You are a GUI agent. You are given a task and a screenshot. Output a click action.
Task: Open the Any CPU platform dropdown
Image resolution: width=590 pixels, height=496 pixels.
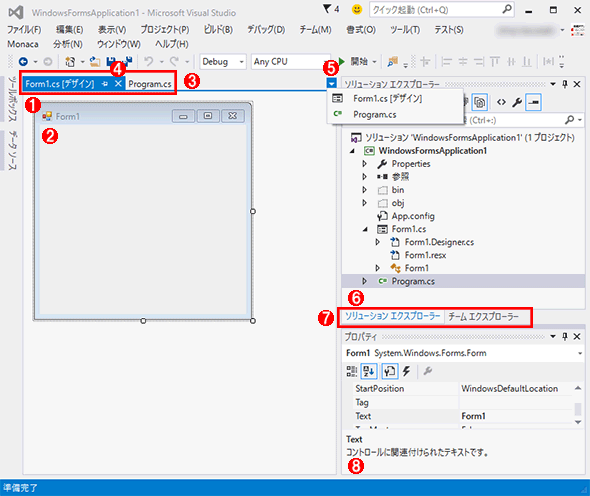tap(325, 62)
